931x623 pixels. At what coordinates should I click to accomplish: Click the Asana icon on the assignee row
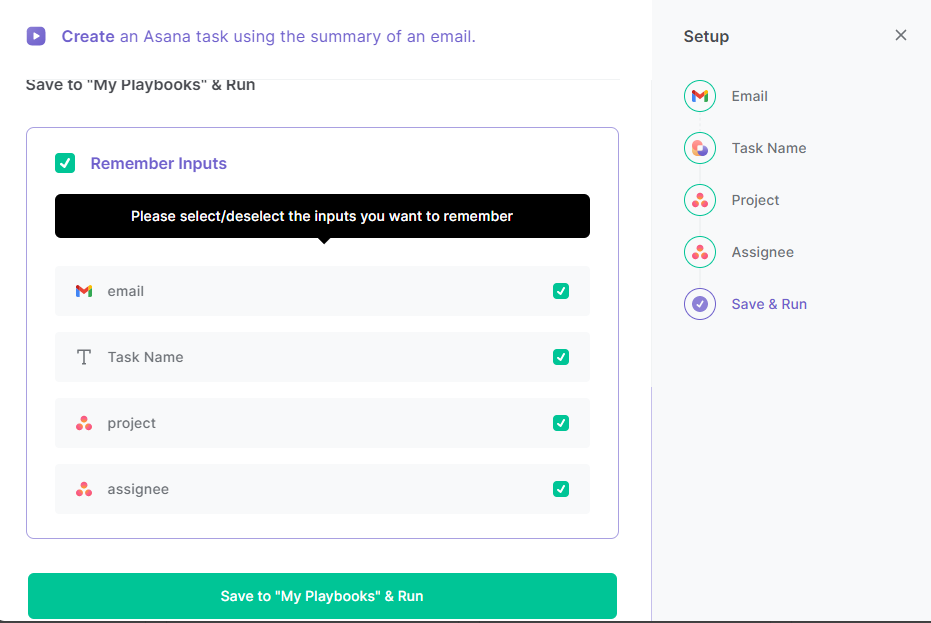tap(84, 489)
